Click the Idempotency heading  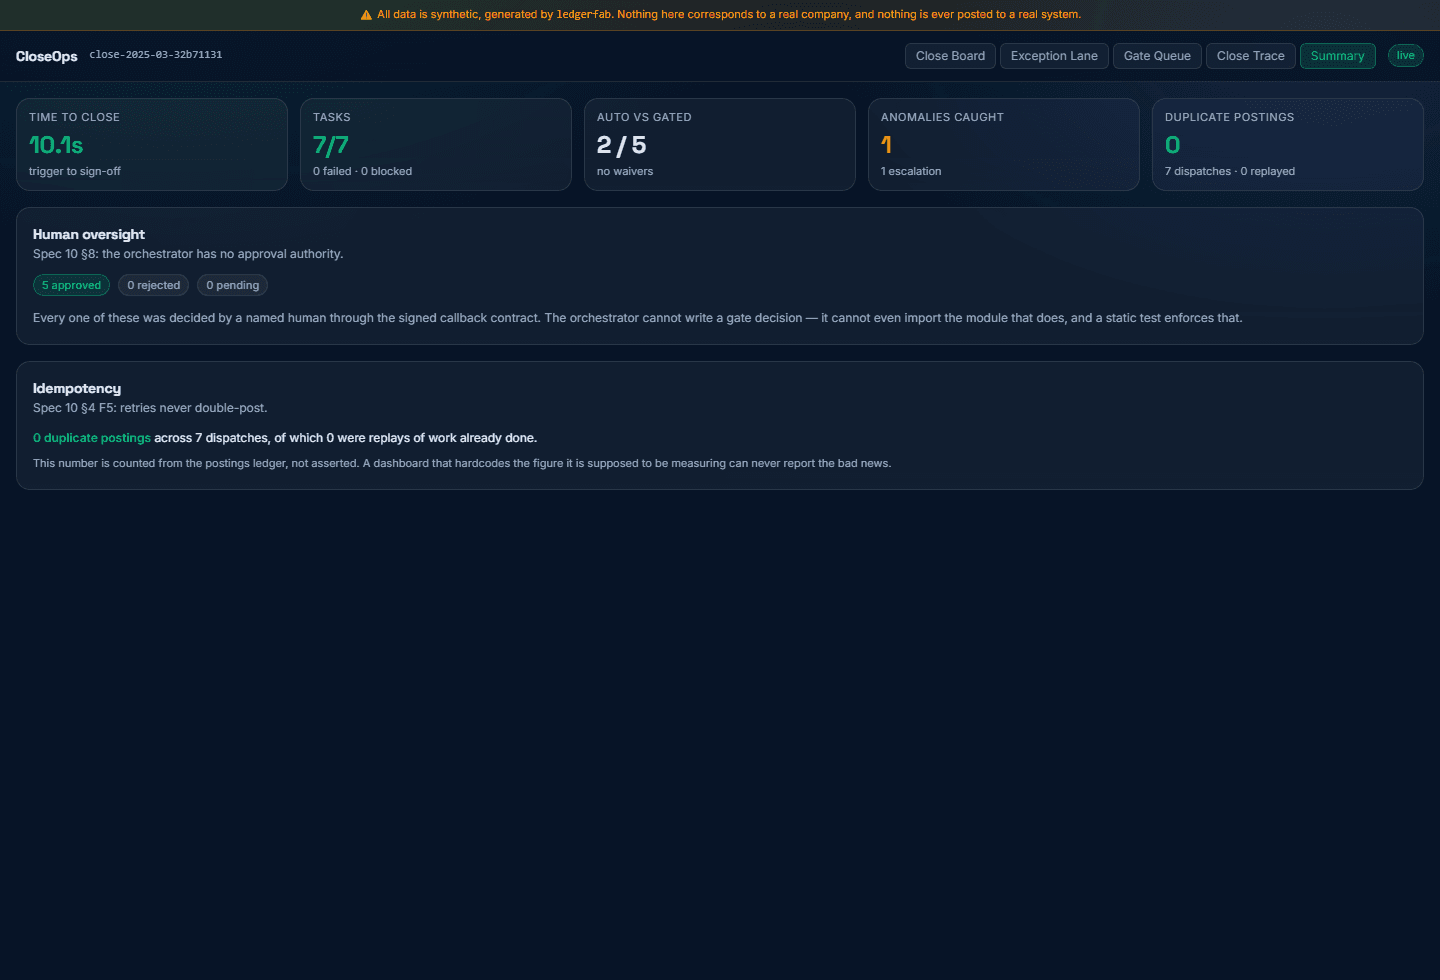pyautogui.click(x=77, y=388)
